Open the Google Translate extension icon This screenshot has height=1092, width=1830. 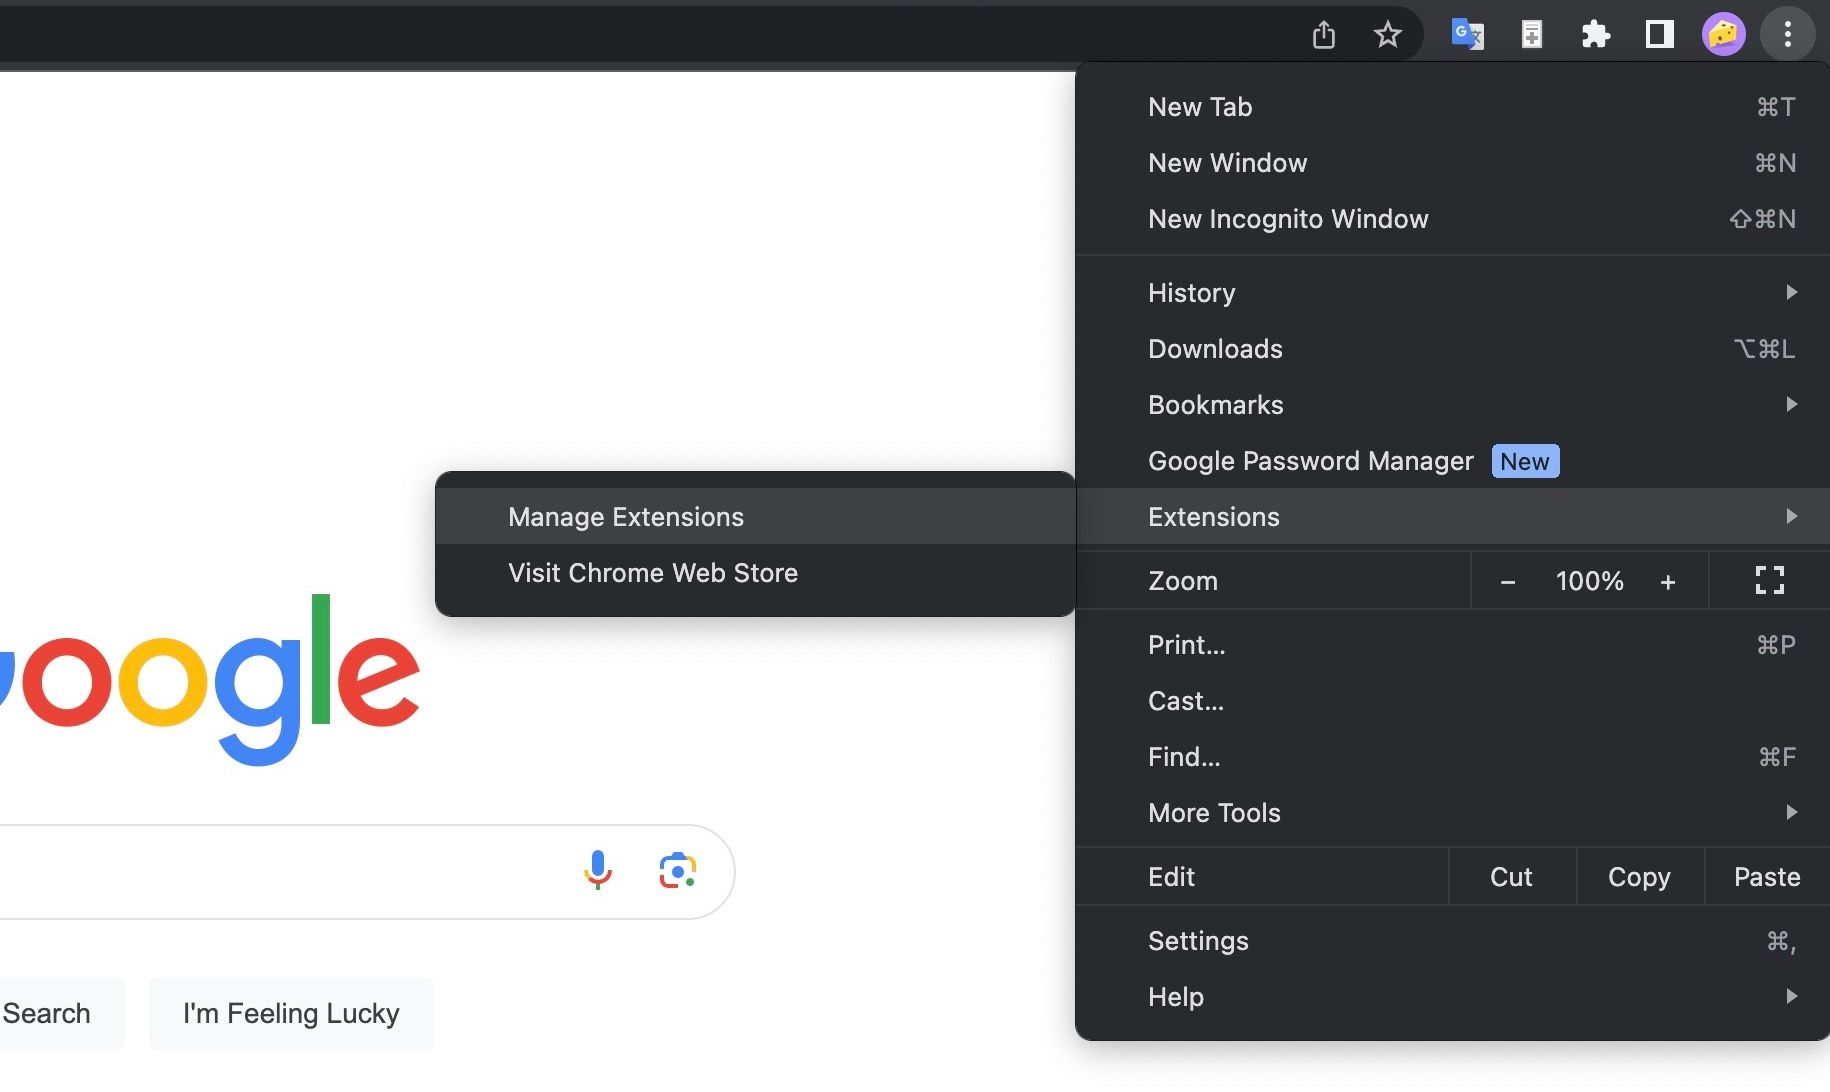tap(1467, 33)
